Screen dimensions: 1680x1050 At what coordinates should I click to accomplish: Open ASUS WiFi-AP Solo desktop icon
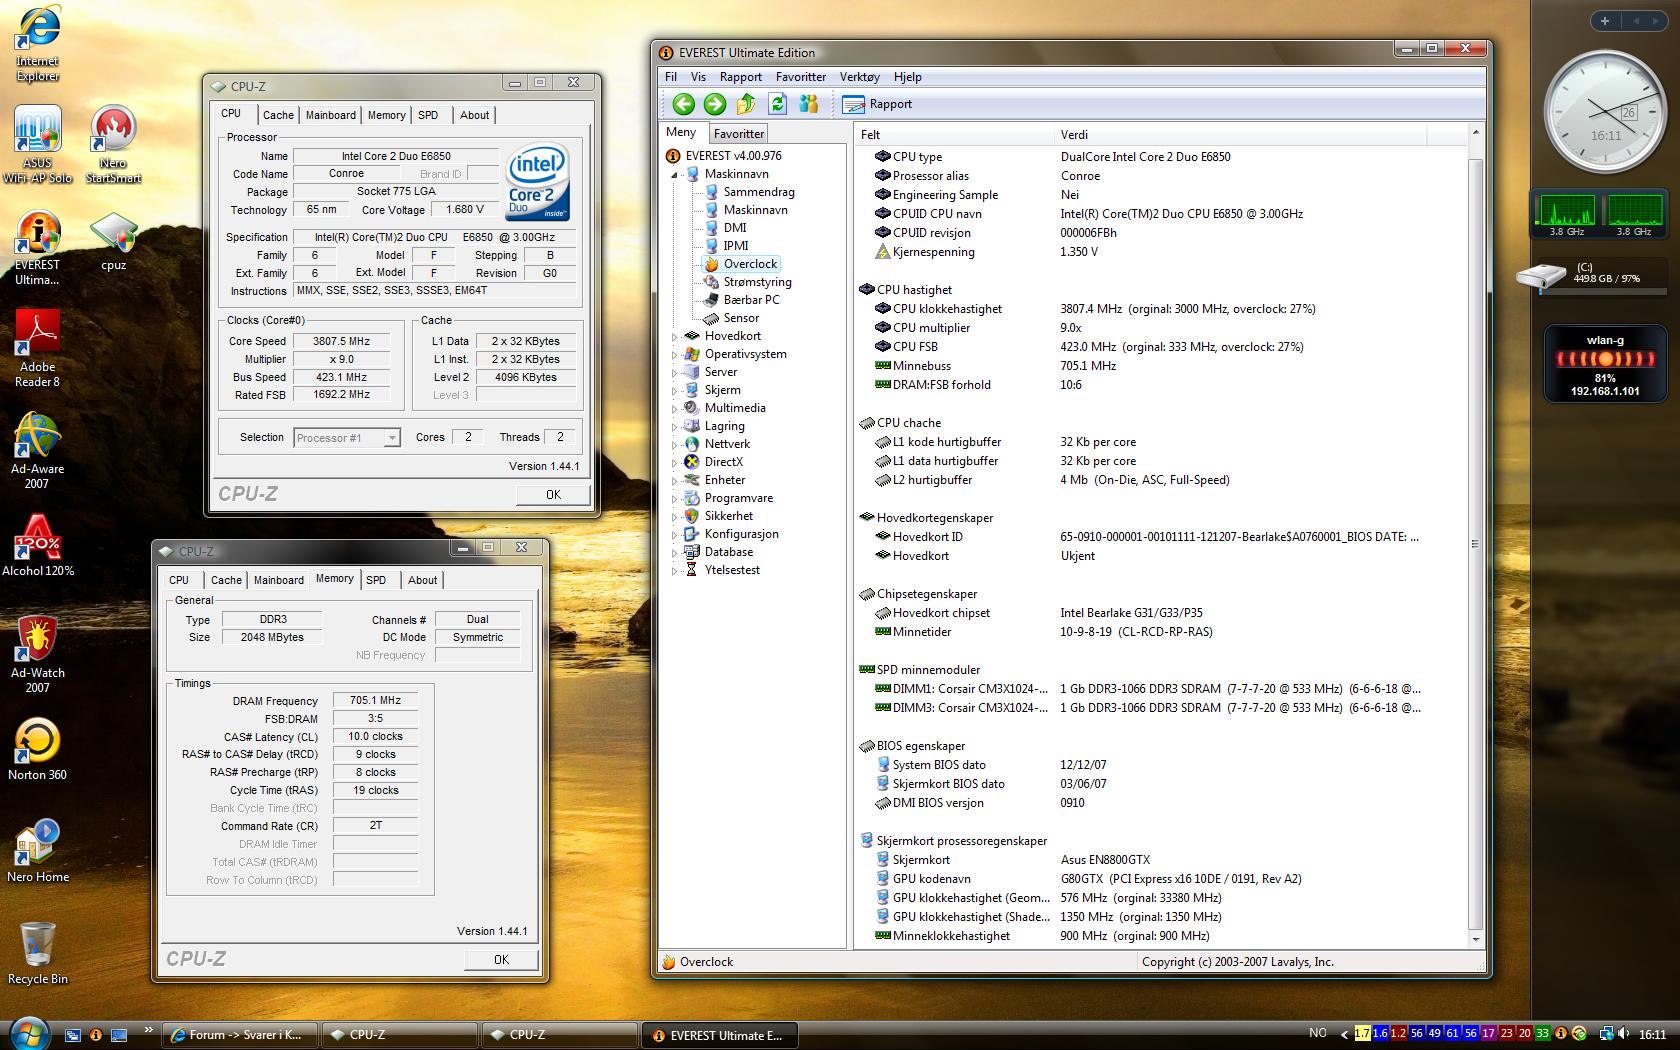37,145
